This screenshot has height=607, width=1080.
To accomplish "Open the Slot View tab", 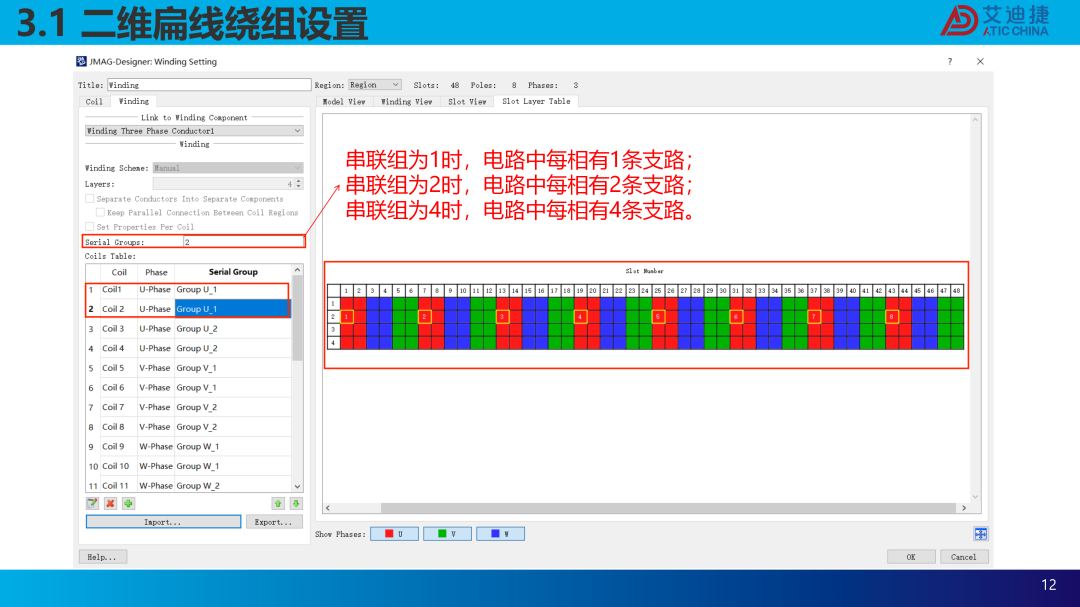I will (467, 101).
